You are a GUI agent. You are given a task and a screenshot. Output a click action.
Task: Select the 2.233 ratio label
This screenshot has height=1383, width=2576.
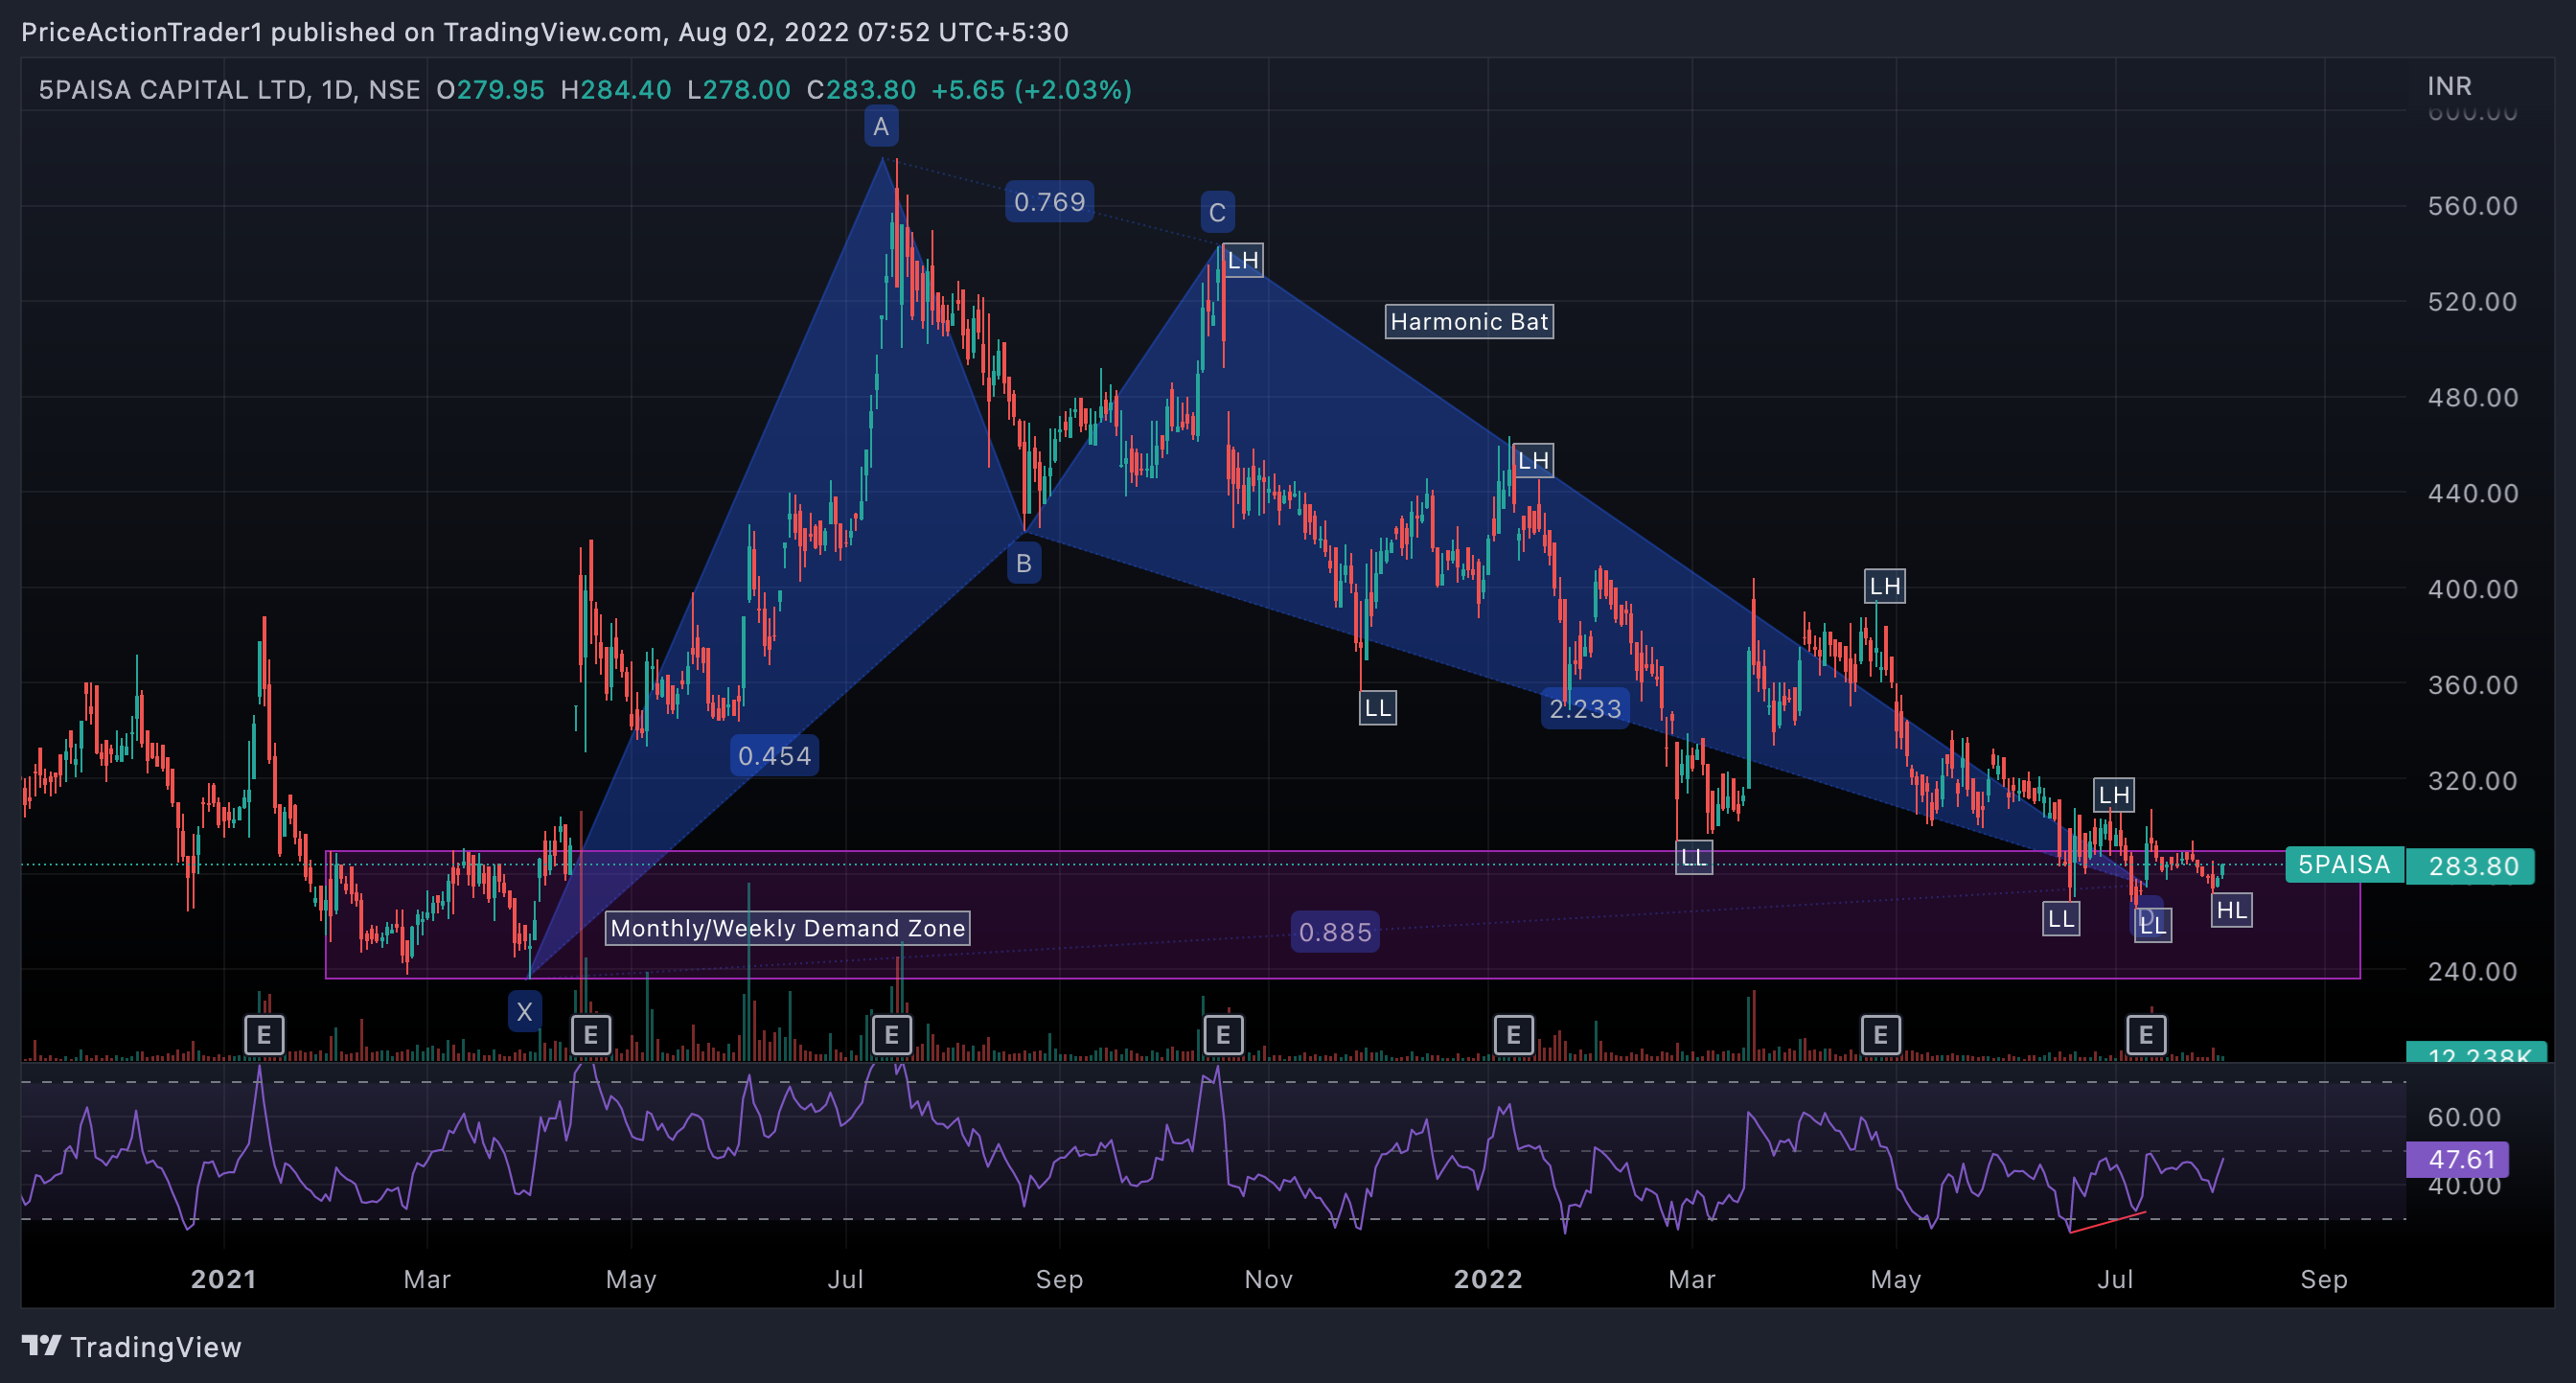point(1585,709)
